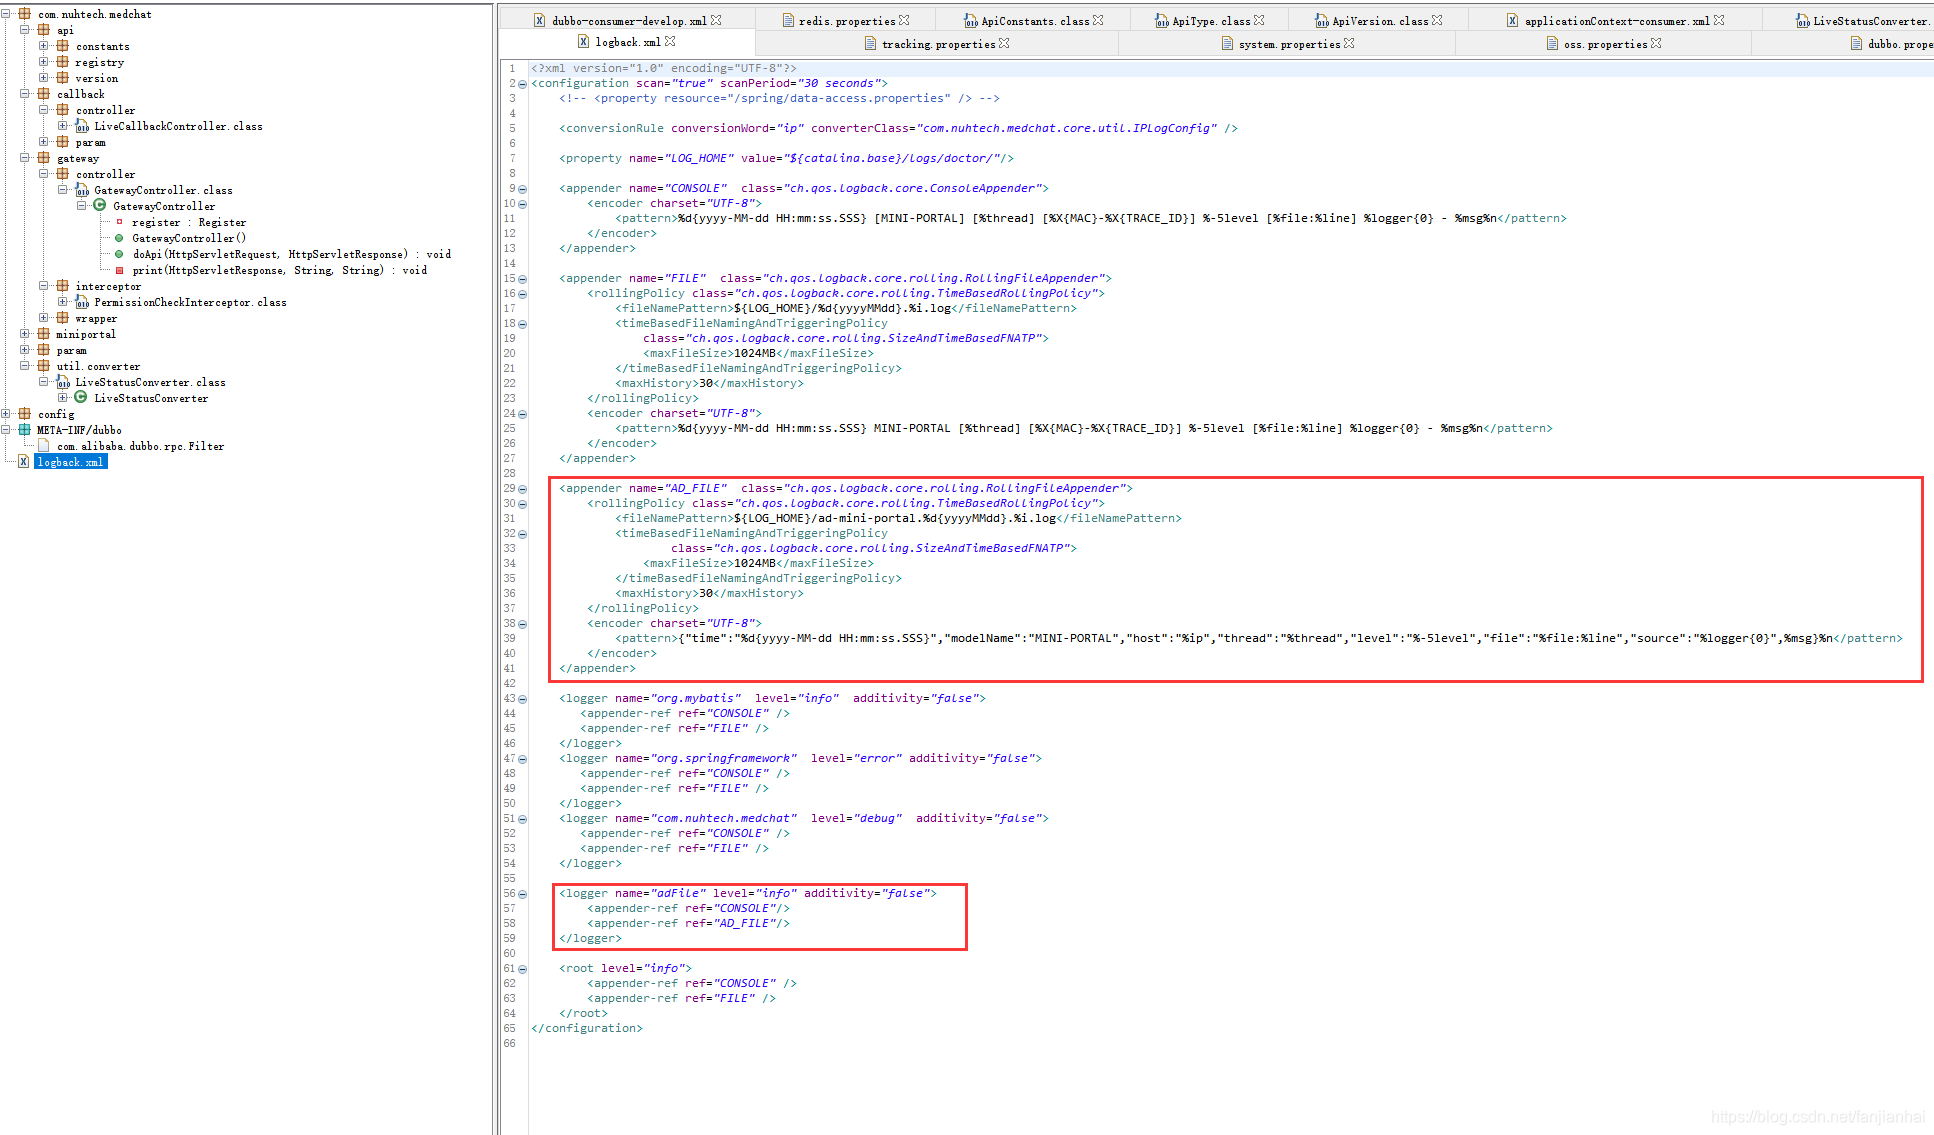Image resolution: width=1934 pixels, height=1135 pixels.
Task: Click the miniportal package icon
Action: click(43, 334)
